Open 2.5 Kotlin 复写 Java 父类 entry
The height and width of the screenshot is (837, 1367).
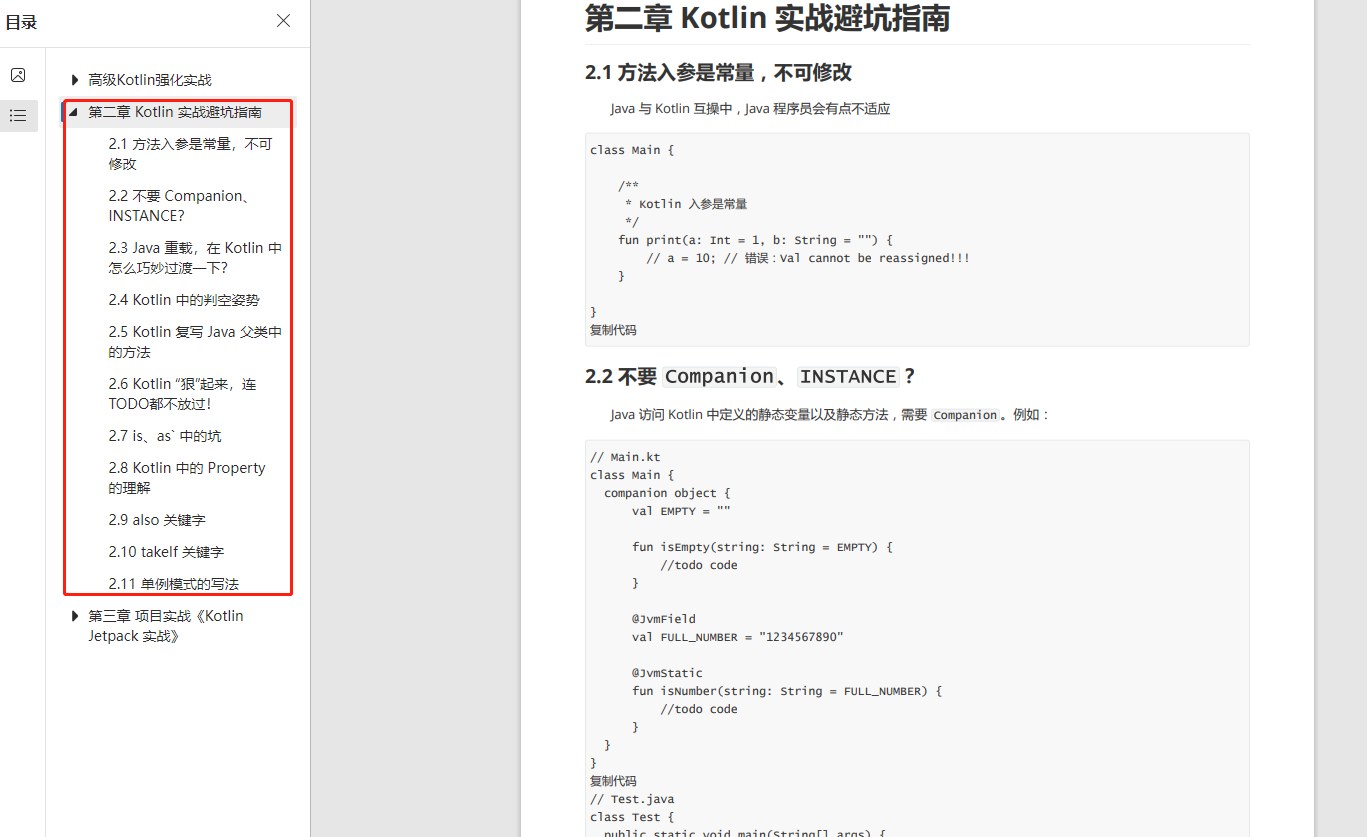[x=195, y=342]
